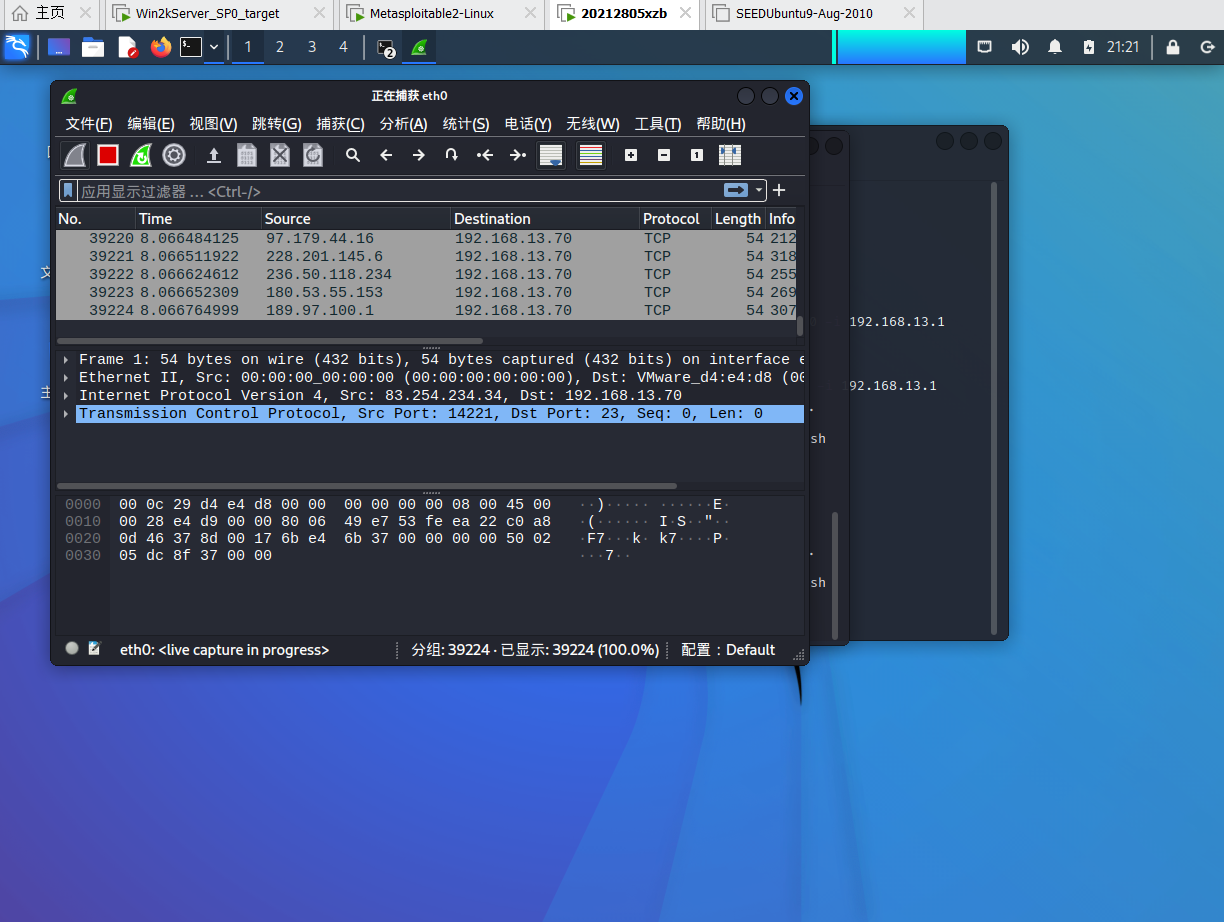Click the packet details horizontal scrollbar thumb
1224x922 pixels.
[x=367, y=486]
